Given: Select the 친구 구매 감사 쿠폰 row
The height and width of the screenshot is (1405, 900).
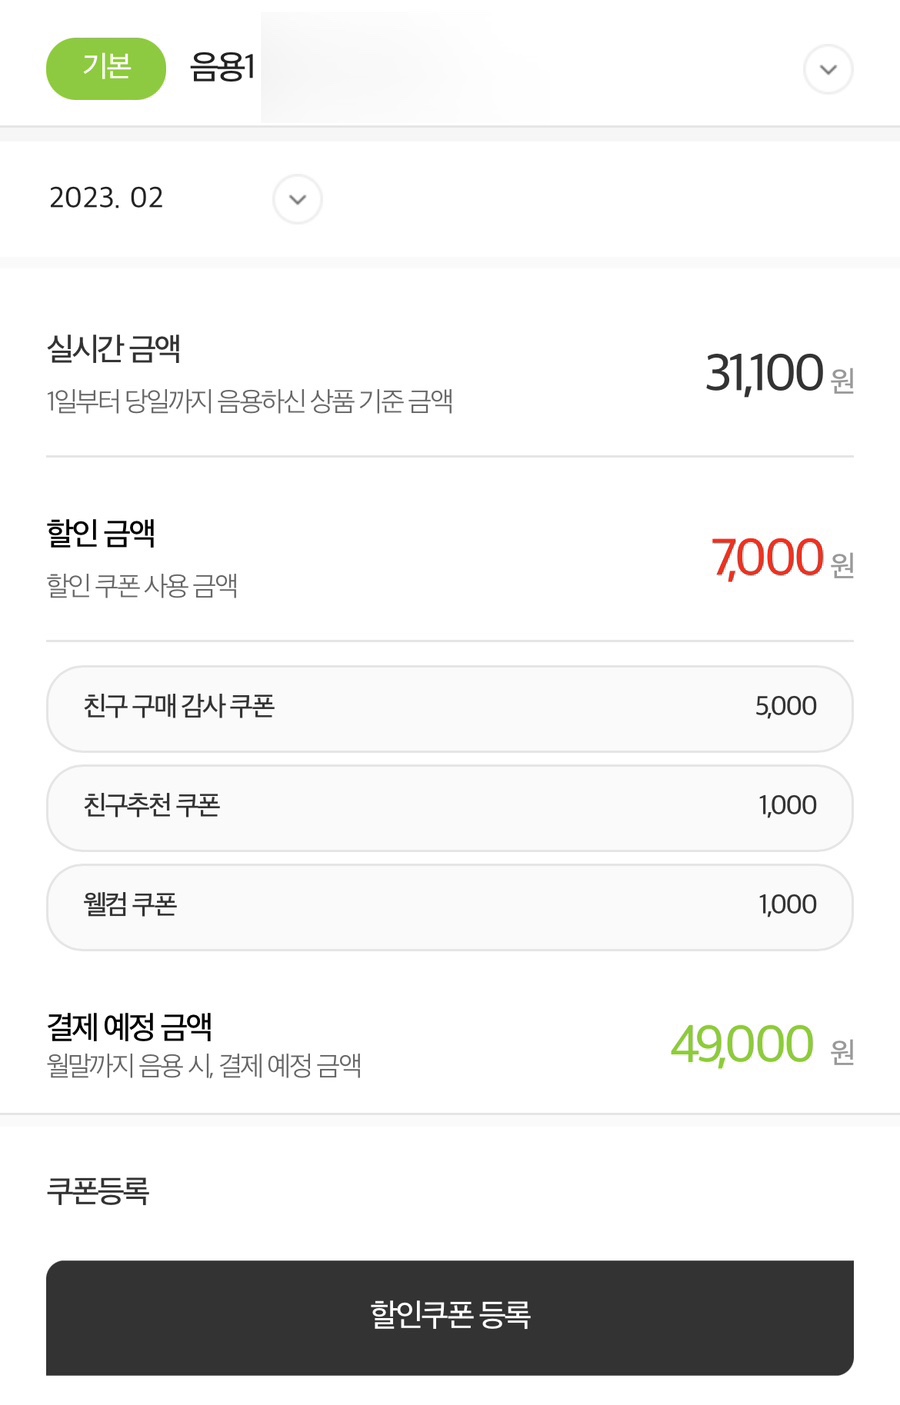Looking at the screenshot, I should tap(449, 708).
